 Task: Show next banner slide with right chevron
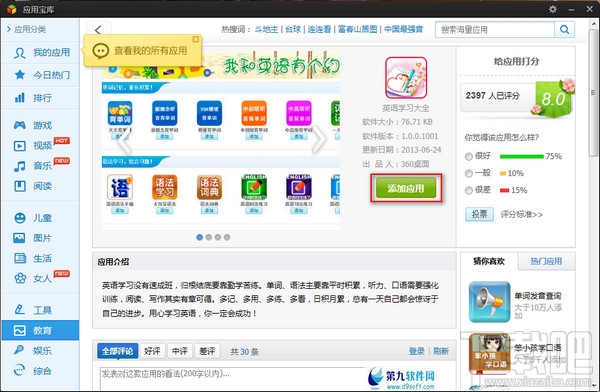coord(320,140)
